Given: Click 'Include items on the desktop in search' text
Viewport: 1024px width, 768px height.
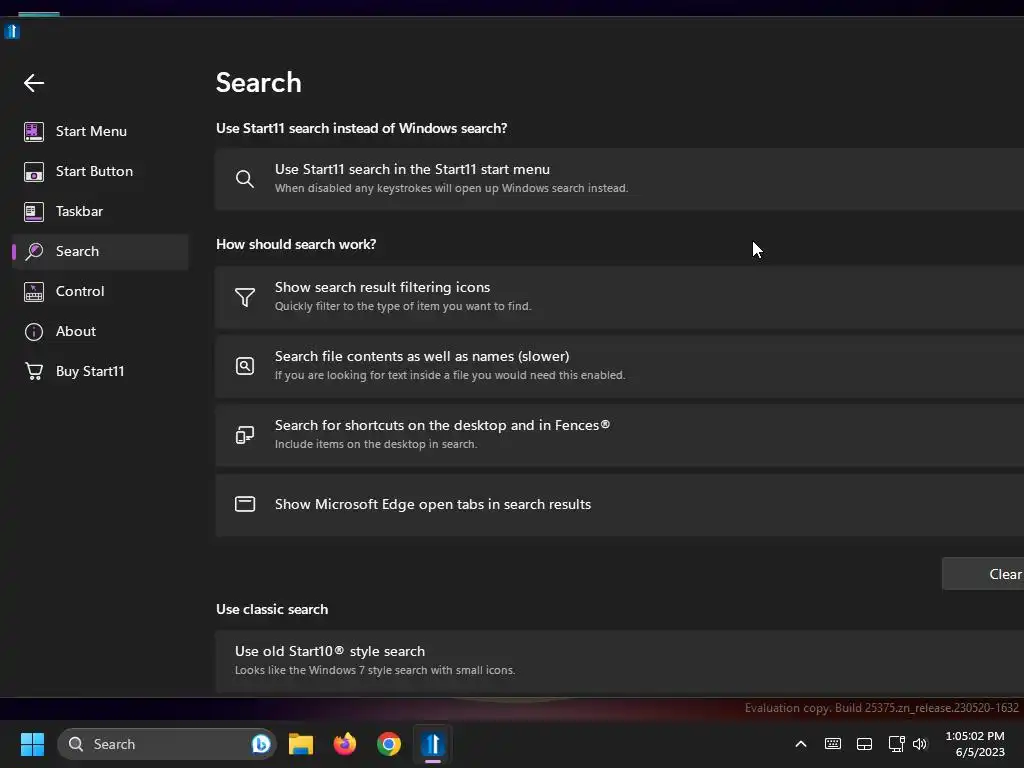Looking at the screenshot, I should pos(376,444).
